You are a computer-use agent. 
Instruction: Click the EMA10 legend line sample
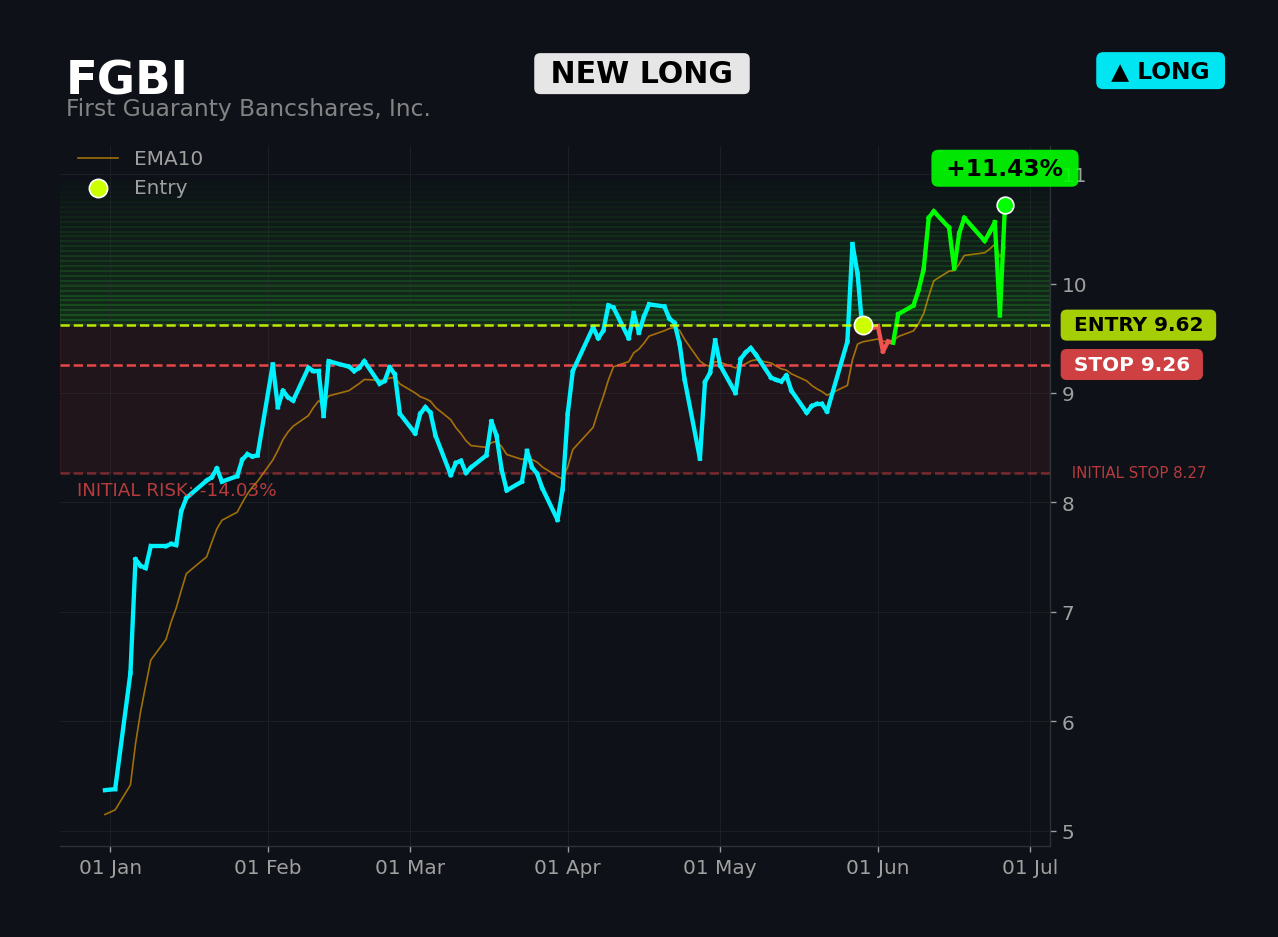click(x=98, y=159)
